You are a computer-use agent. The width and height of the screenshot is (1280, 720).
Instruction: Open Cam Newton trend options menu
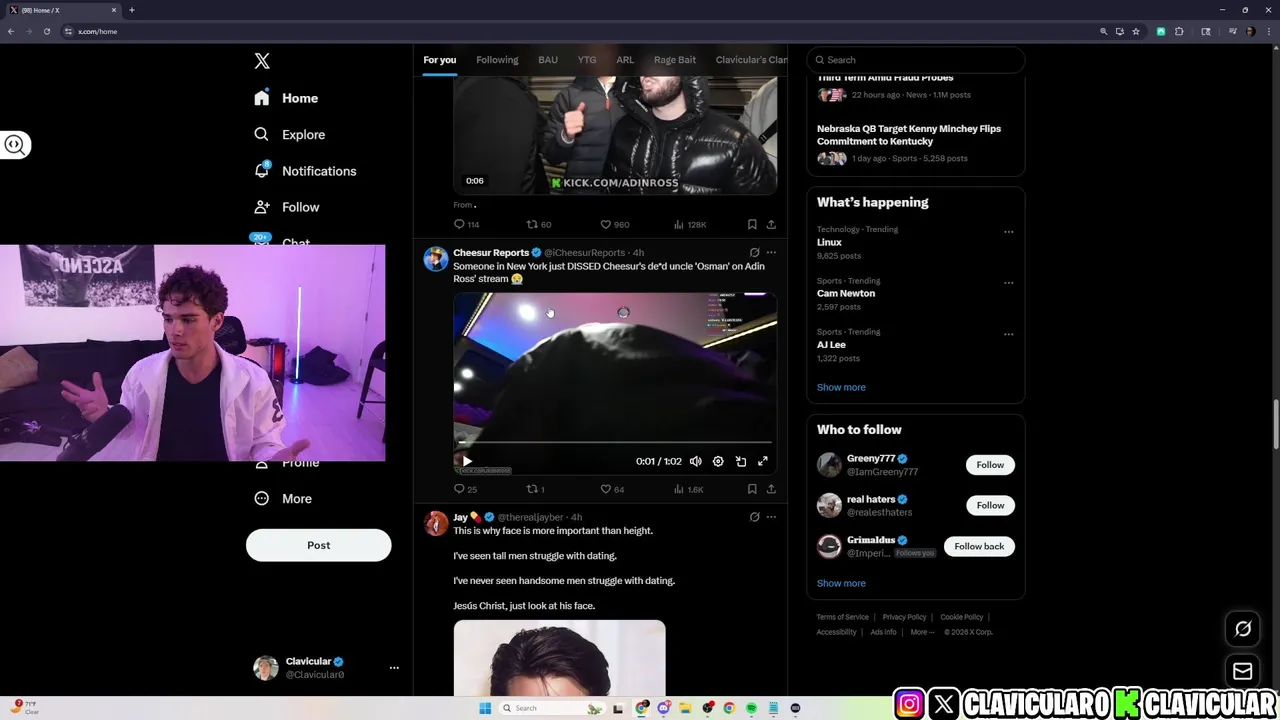(1008, 283)
